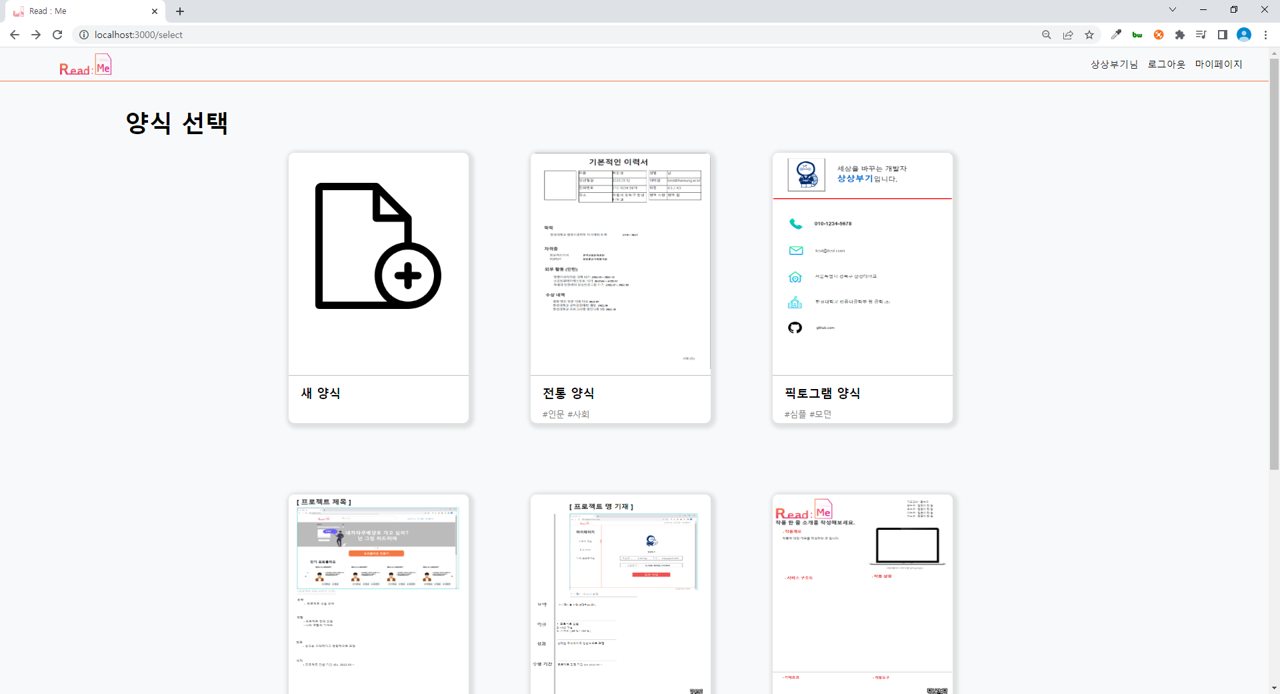Click the site information icon in the address bar
The image size is (1280, 694).
point(84,35)
